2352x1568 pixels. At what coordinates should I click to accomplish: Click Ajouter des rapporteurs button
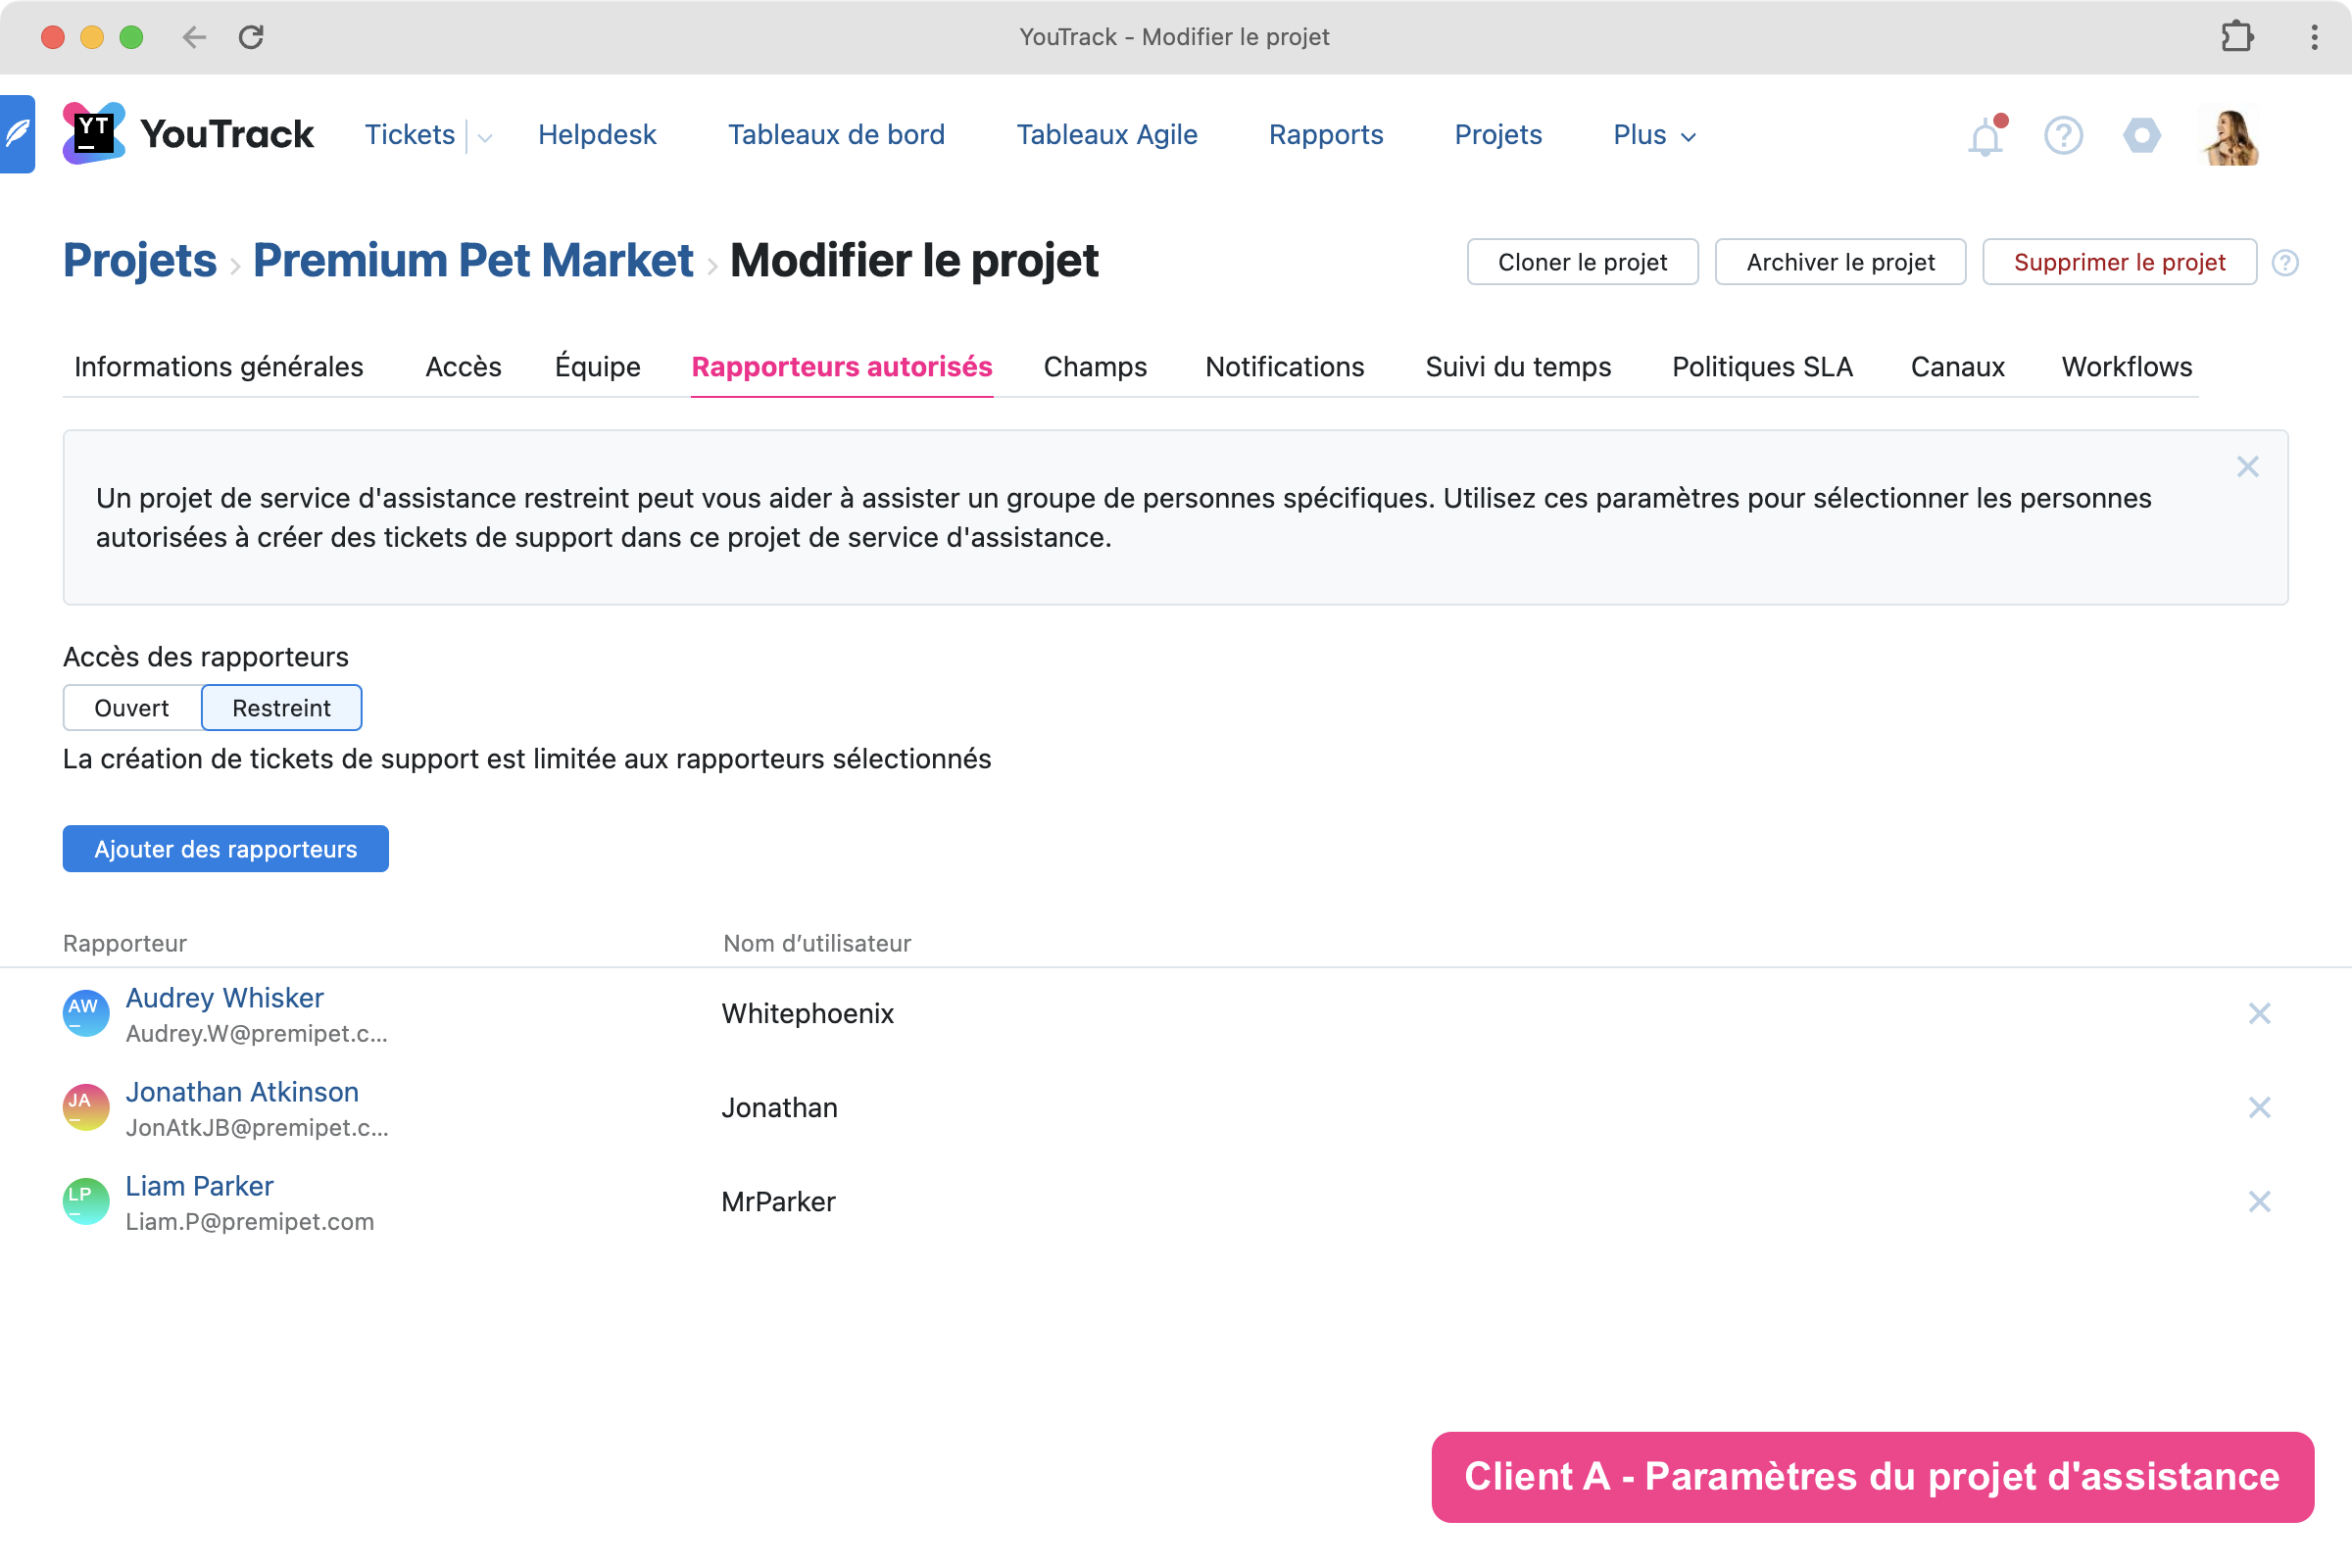click(225, 849)
